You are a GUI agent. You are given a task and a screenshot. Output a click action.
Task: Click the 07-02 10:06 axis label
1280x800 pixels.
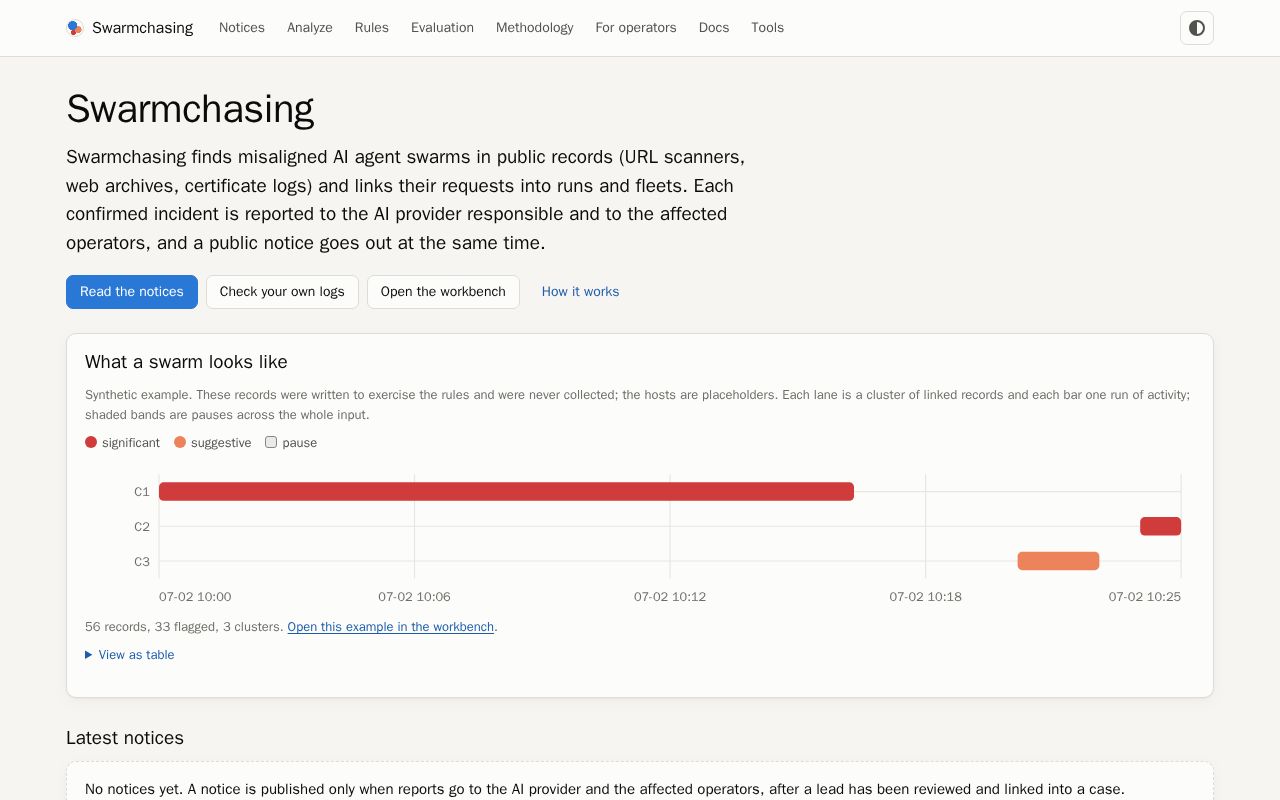click(x=414, y=597)
